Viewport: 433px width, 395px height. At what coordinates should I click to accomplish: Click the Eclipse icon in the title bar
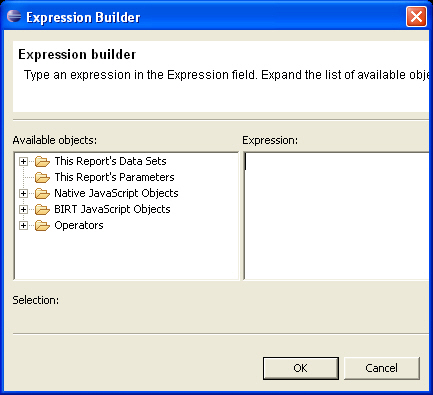coord(14,16)
